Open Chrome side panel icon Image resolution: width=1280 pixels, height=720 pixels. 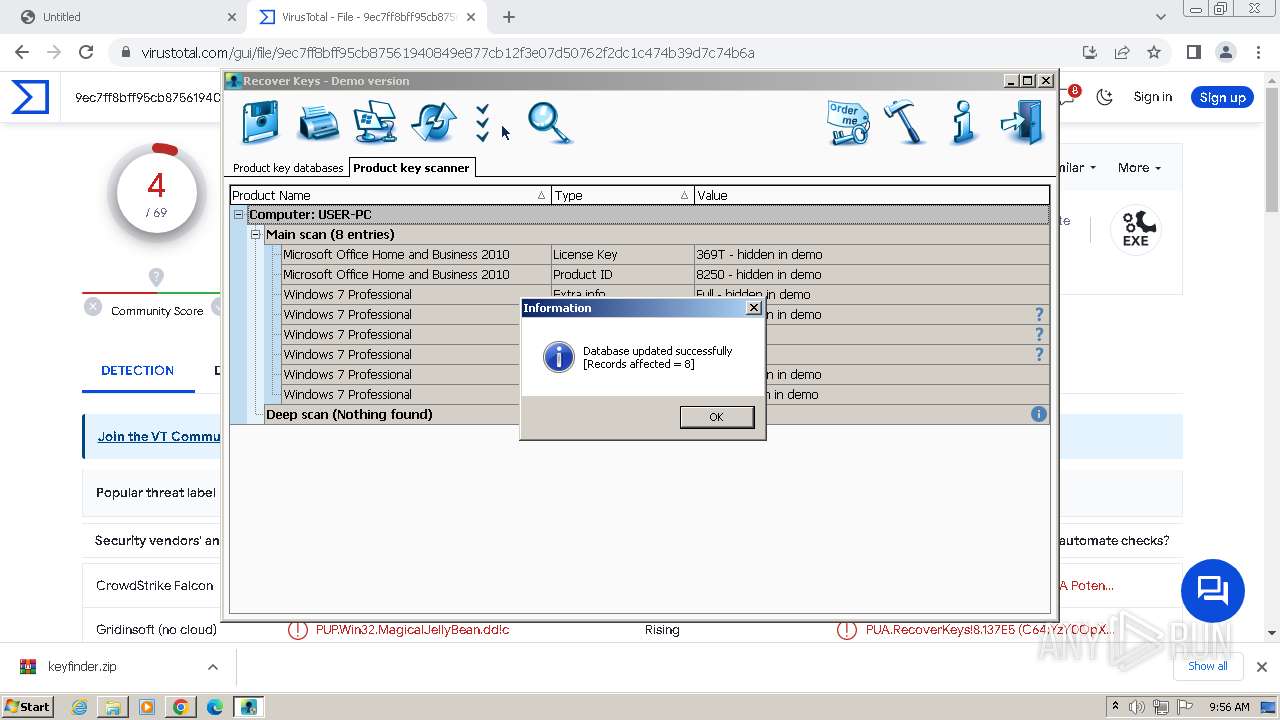(x=1194, y=52)
